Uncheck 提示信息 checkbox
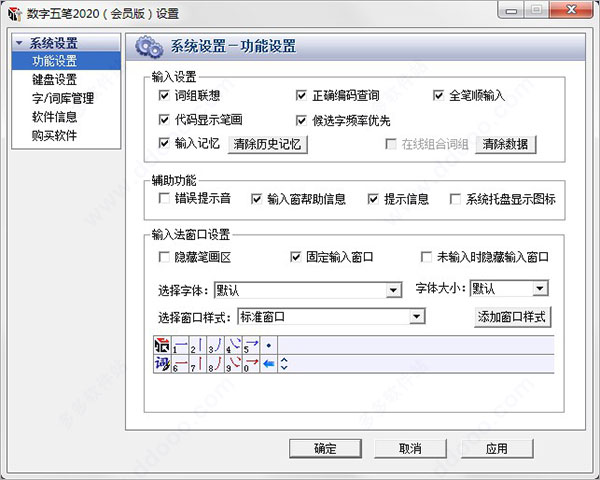 pos(373,199)
